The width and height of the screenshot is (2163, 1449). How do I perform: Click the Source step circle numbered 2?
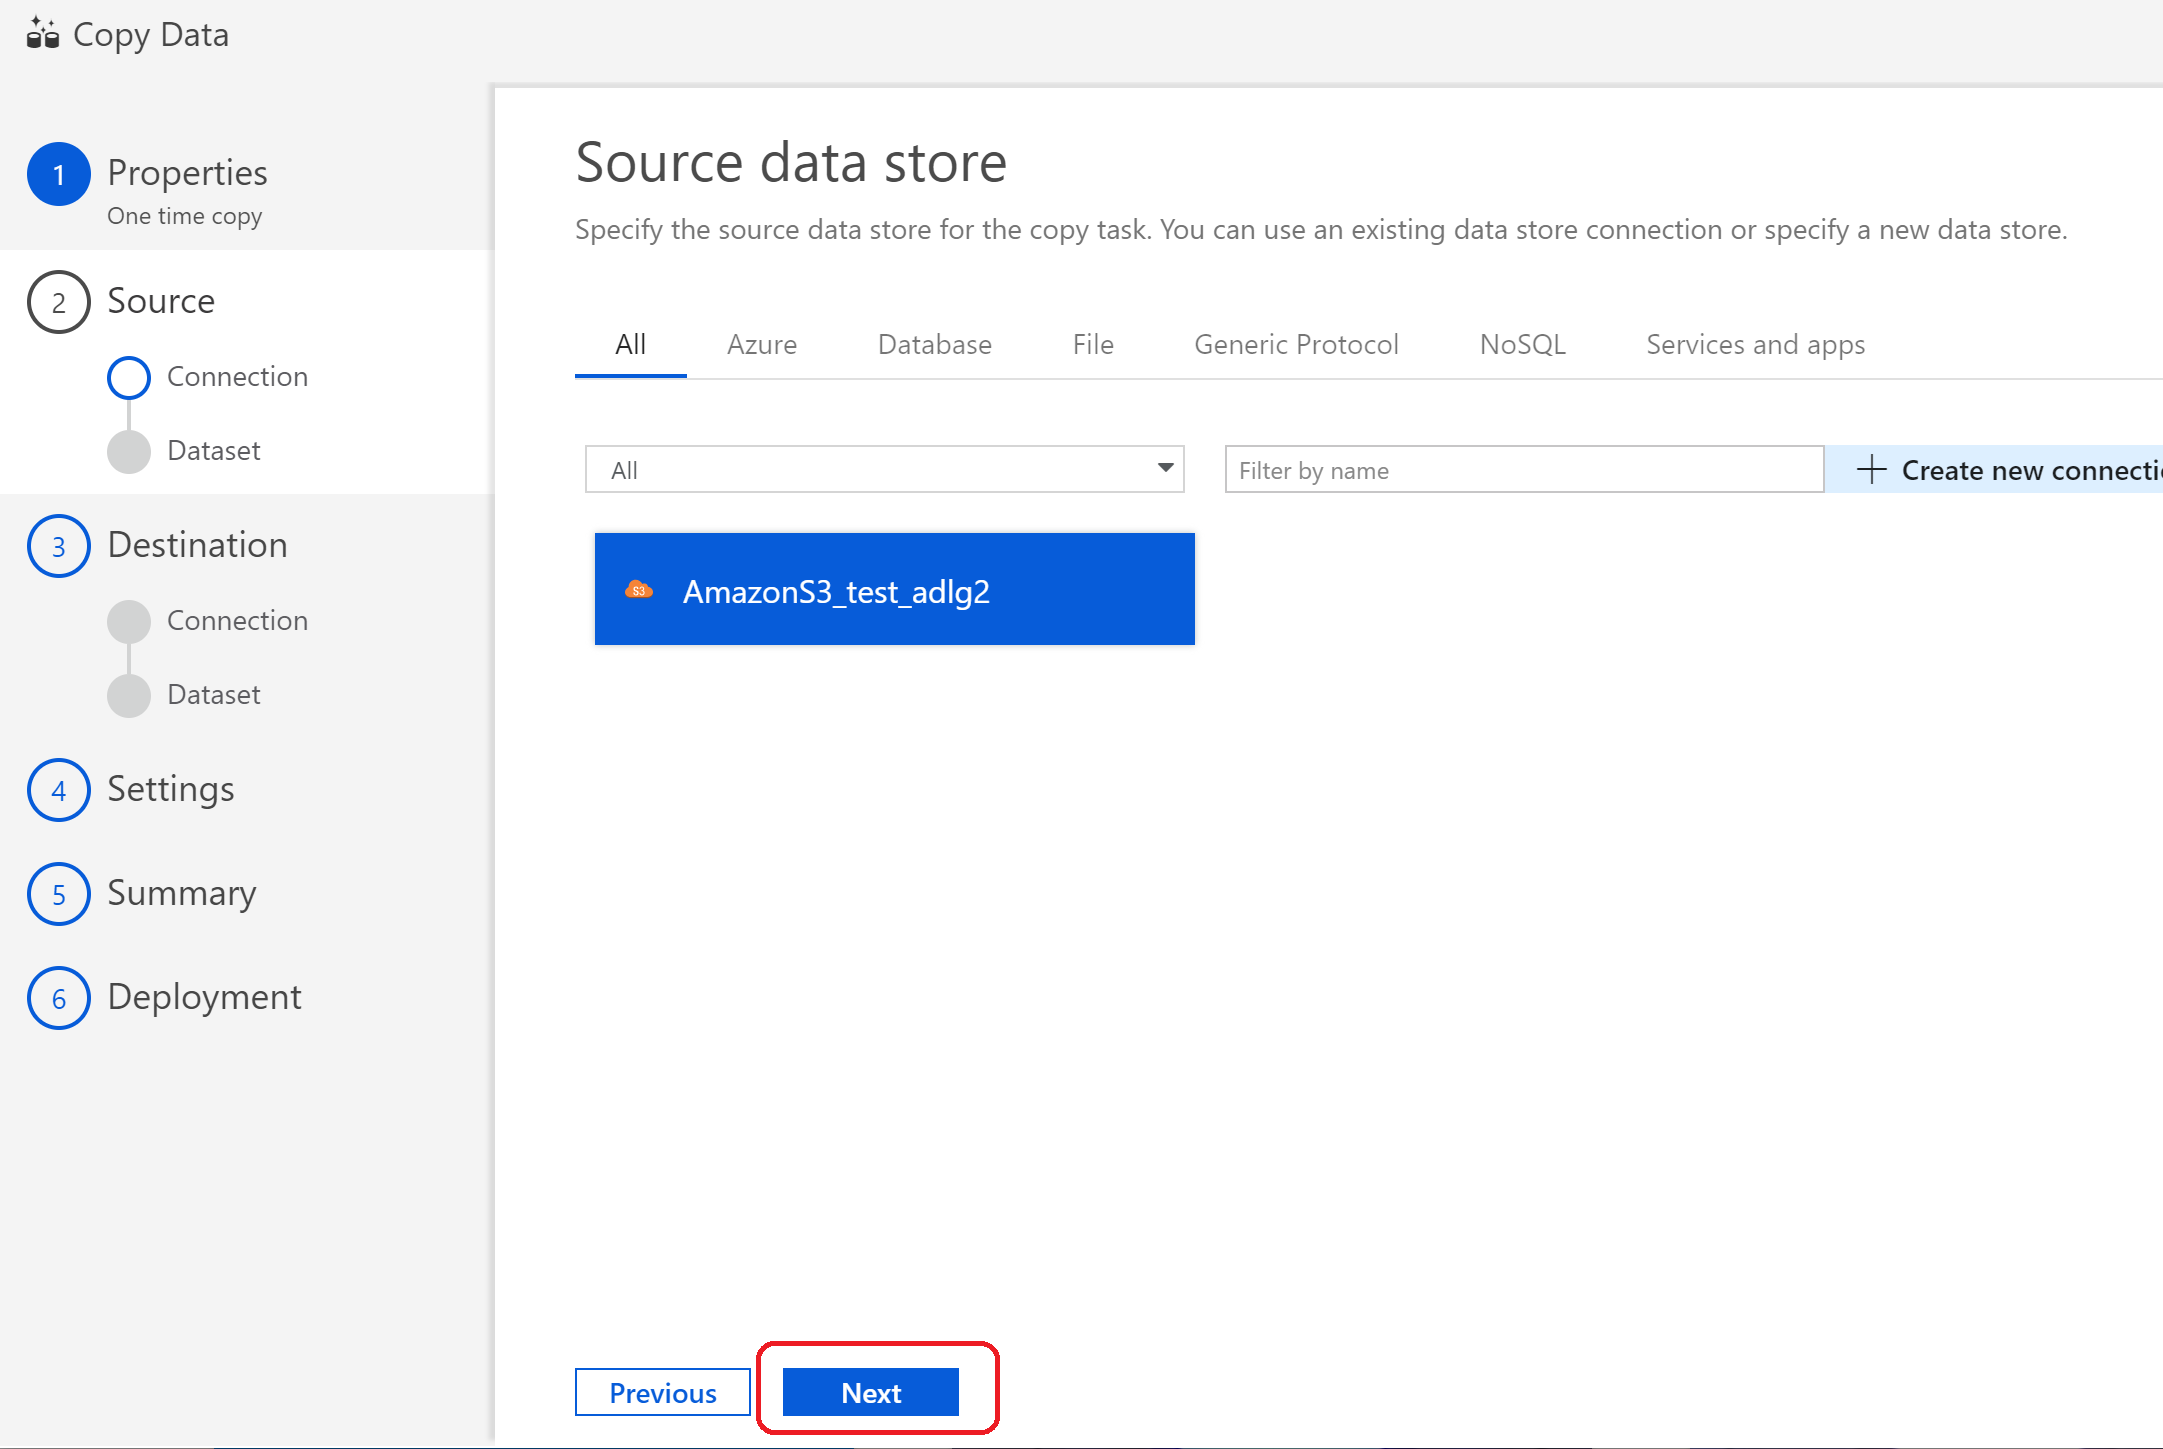(58, 301)
